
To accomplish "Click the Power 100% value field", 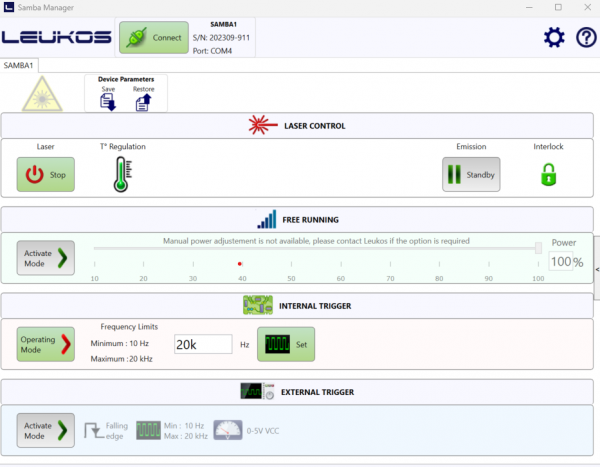I will (561, 261).
